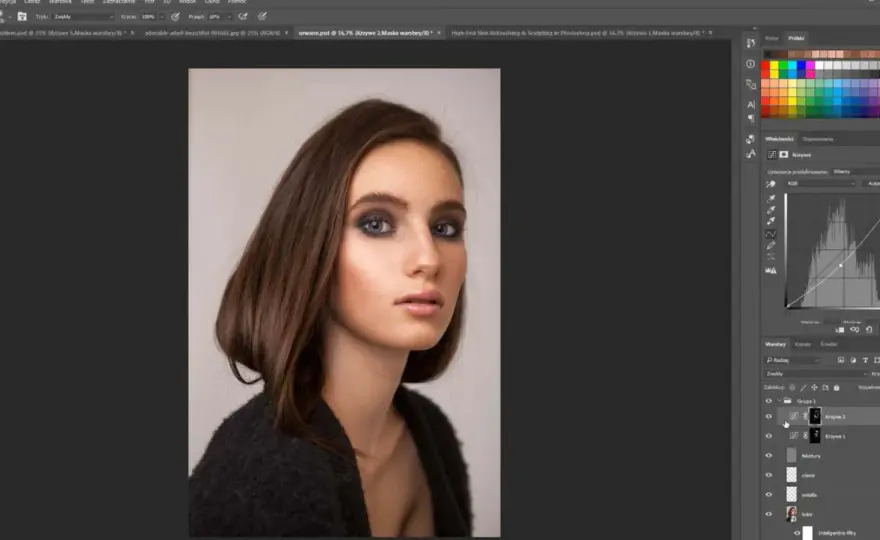The height and width of the screenshot is (540, 880).
Task: Click the view previous state icon in Properties
Action: [855, 330]
